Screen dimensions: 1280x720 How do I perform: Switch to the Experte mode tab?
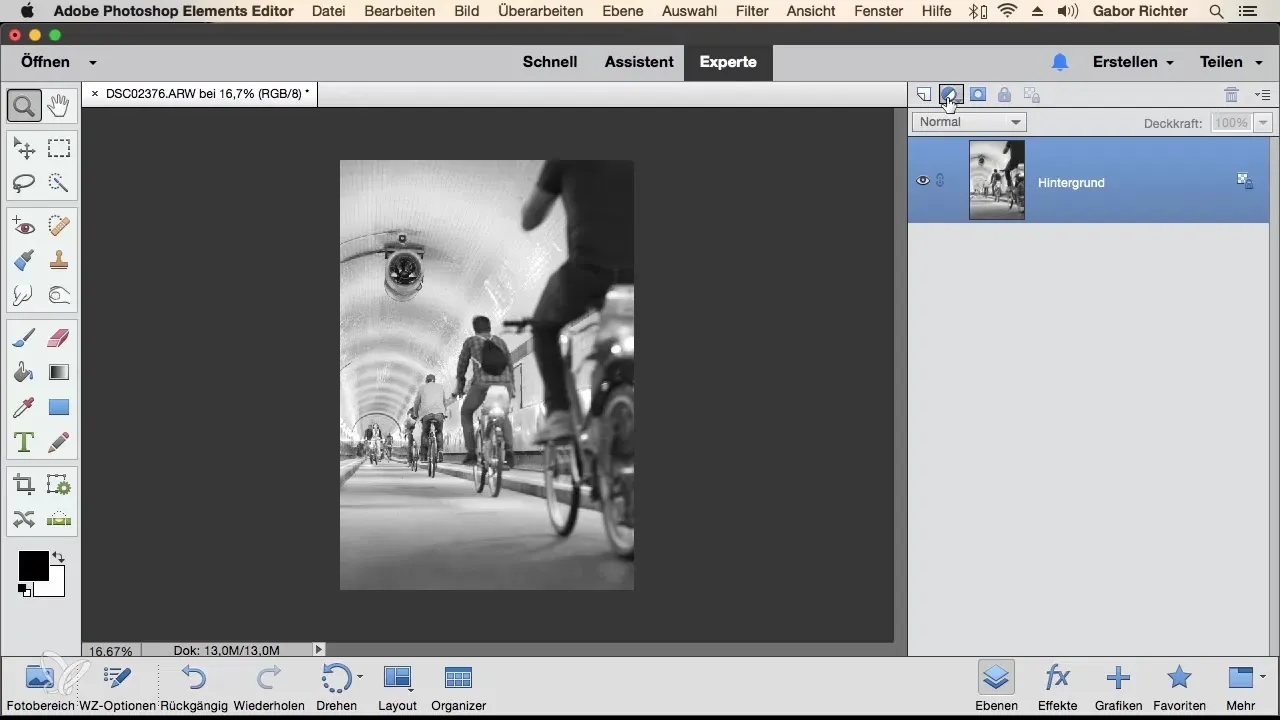pyautogui.click(x=728, y=62)
